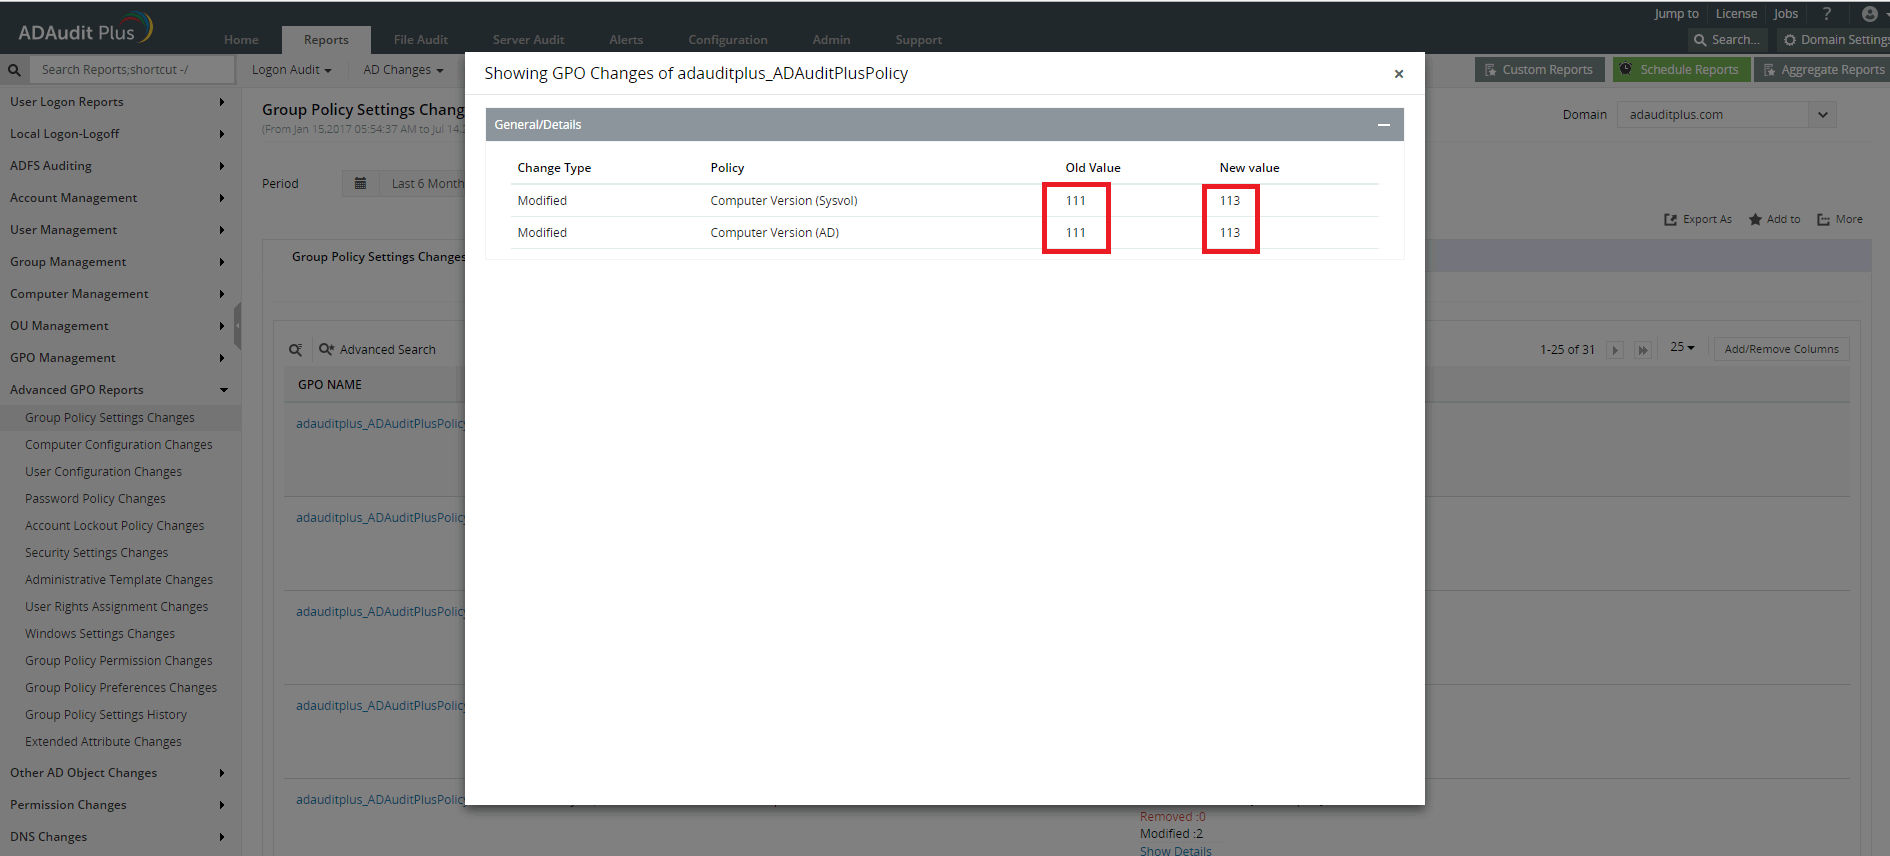Open the 25 rows-per-page dropdown
The width and height of the screenshot is (1890, 856).
click(x=1683, y=347)
